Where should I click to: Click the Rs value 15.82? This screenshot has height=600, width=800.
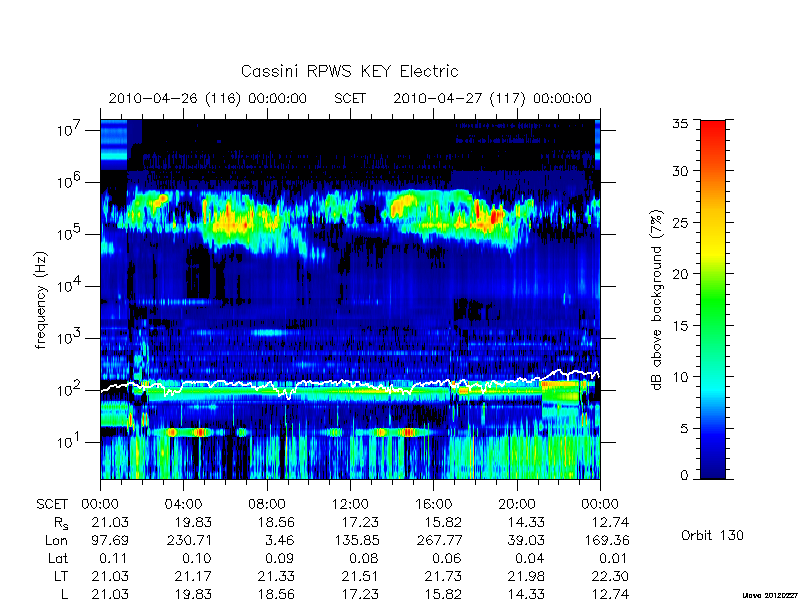coord(443,522)
